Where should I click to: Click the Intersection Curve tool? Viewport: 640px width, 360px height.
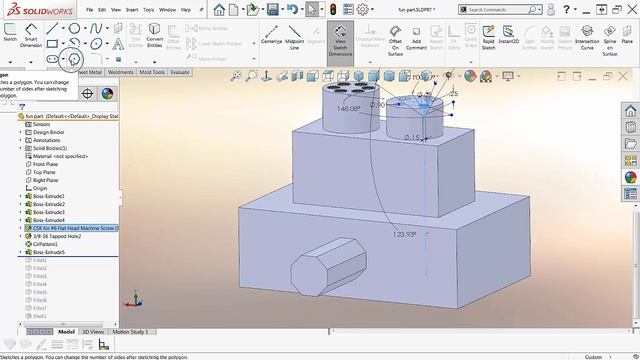(x=587, y=37)
